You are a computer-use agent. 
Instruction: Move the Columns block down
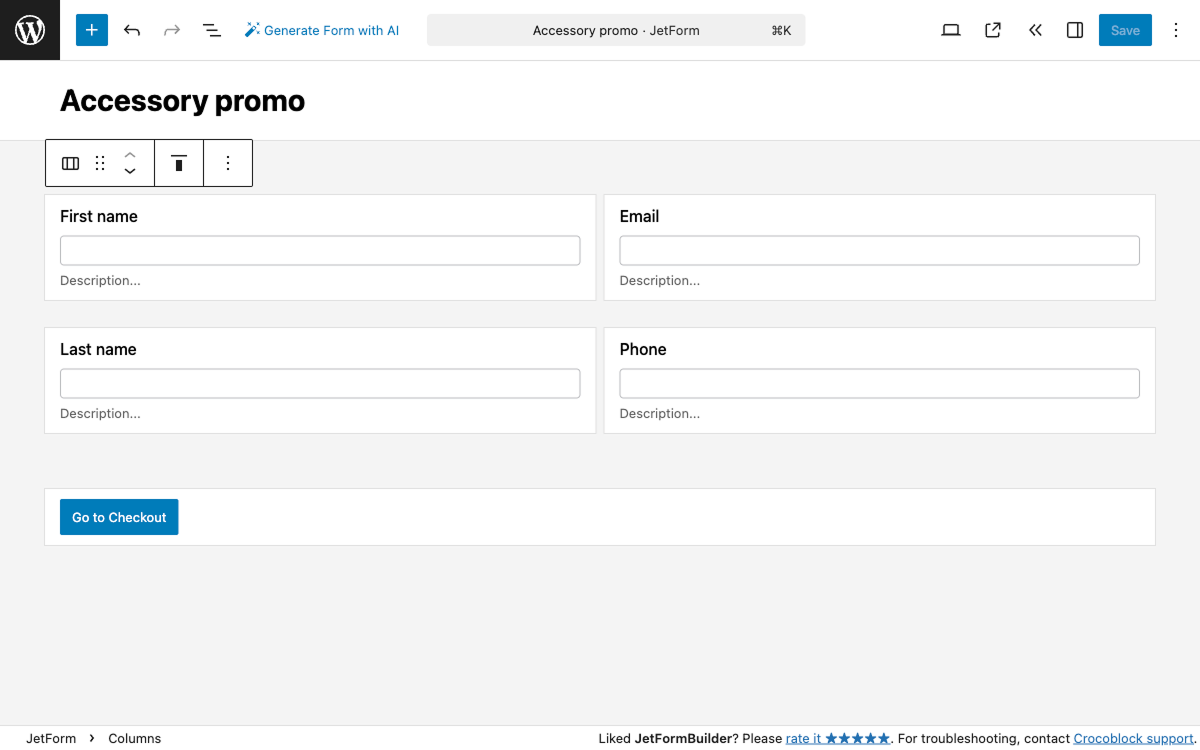[130, 170]
